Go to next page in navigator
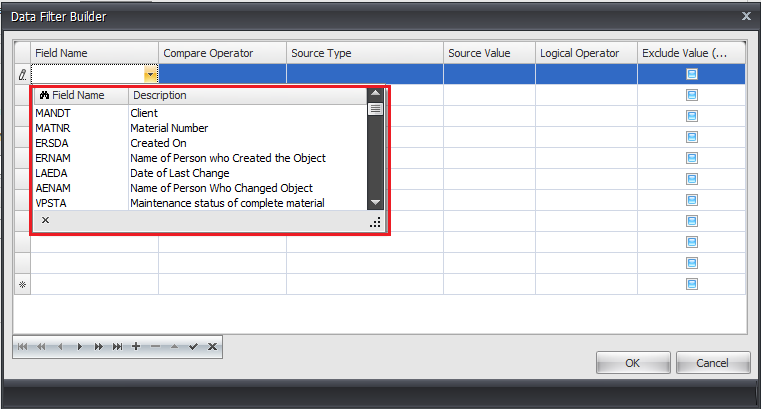 [x=98, y=346]
